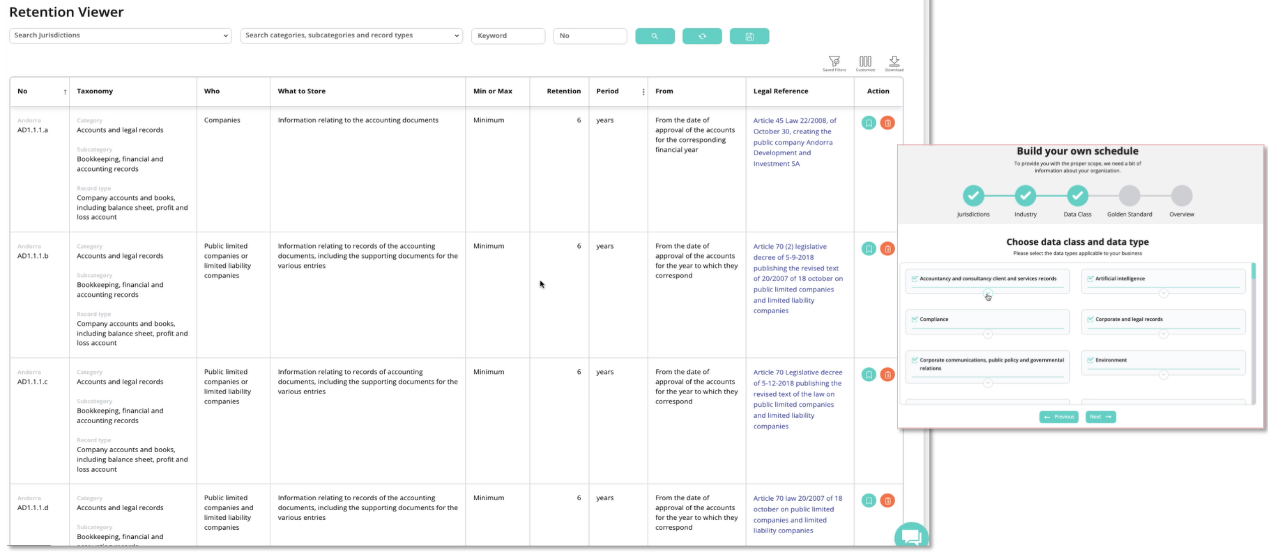Click the teal save filter button
The width and height of the screenshot is (1268, 553).
click(749, 36)
